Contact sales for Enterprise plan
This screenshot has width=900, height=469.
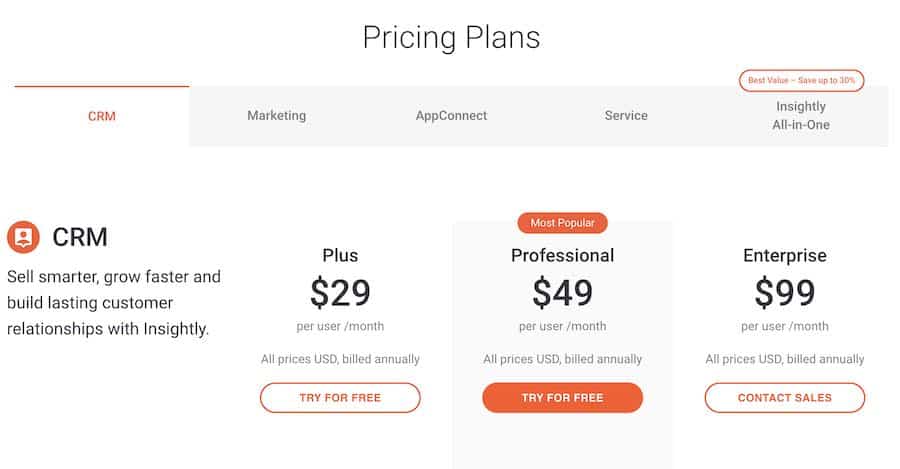point(785,397)
